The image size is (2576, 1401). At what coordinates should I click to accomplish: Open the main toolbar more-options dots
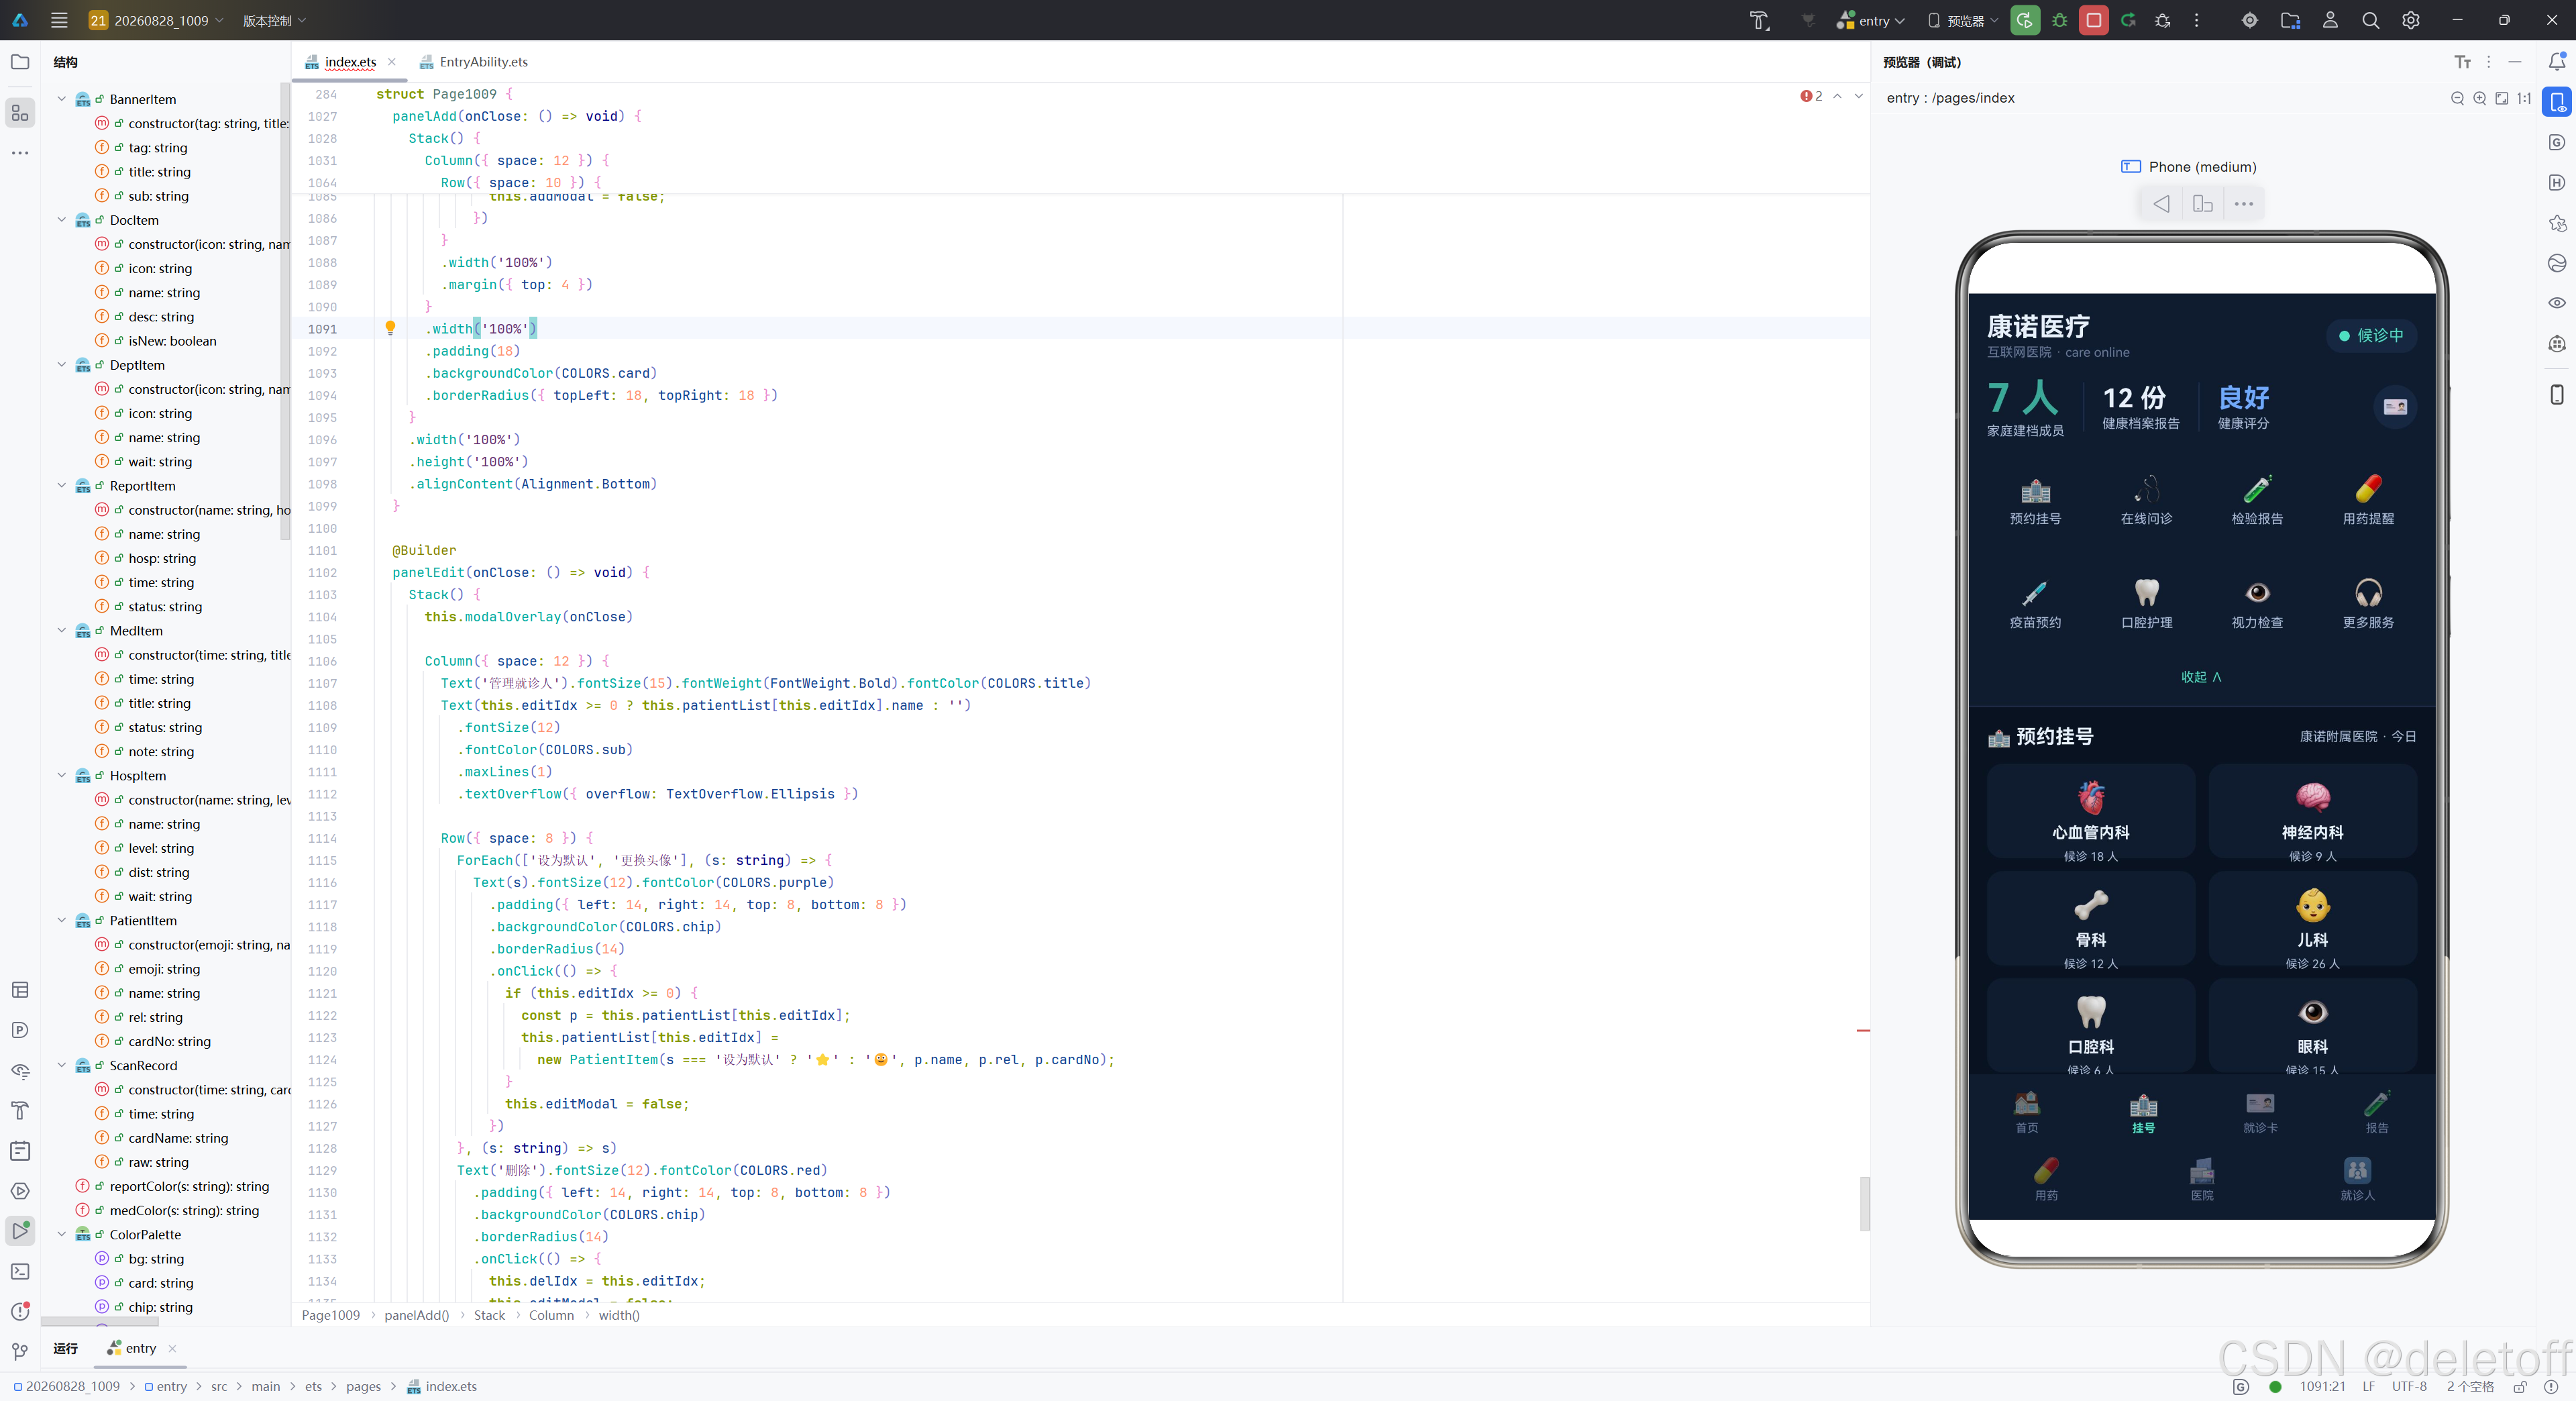pos(2197,20)
